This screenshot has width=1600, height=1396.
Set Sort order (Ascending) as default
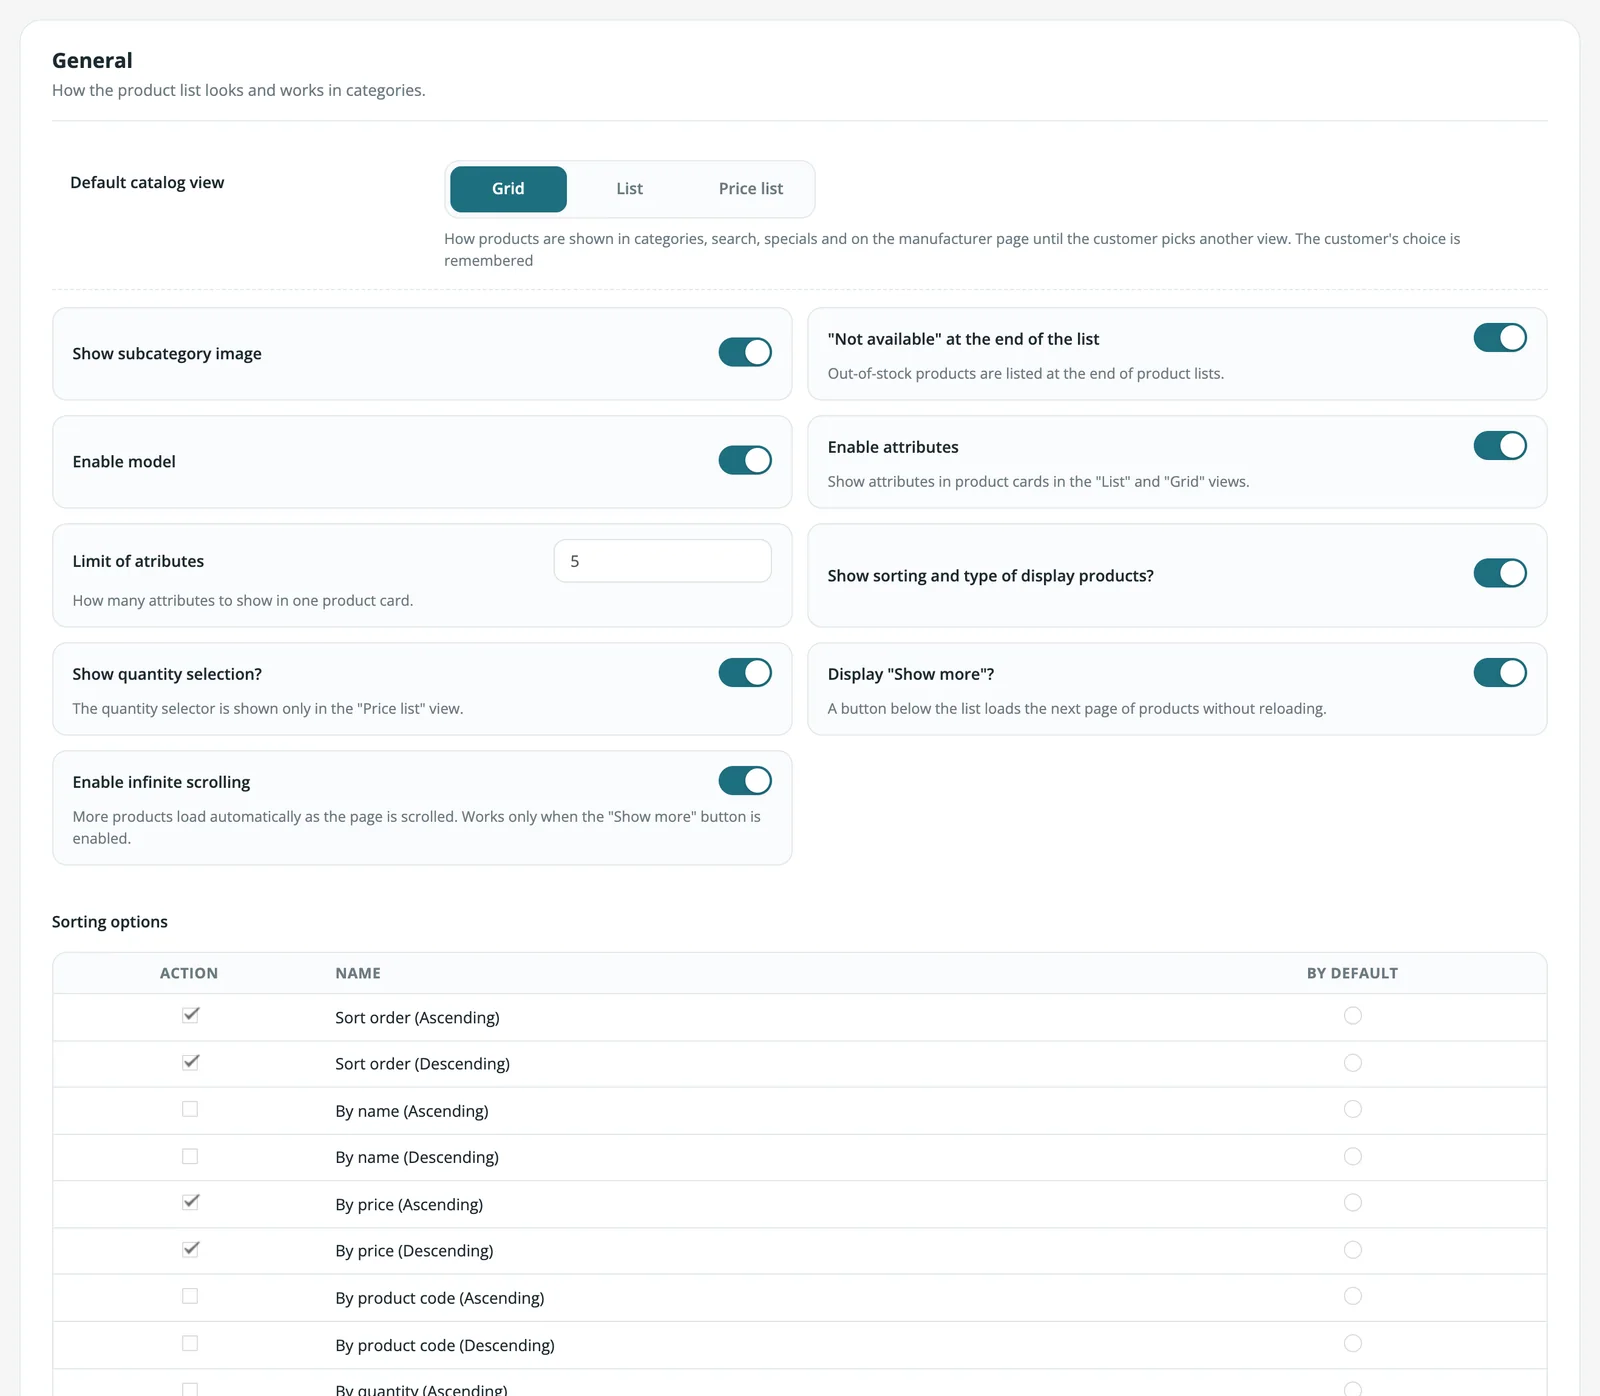pyautogui.click(x=1353, y=1016)
